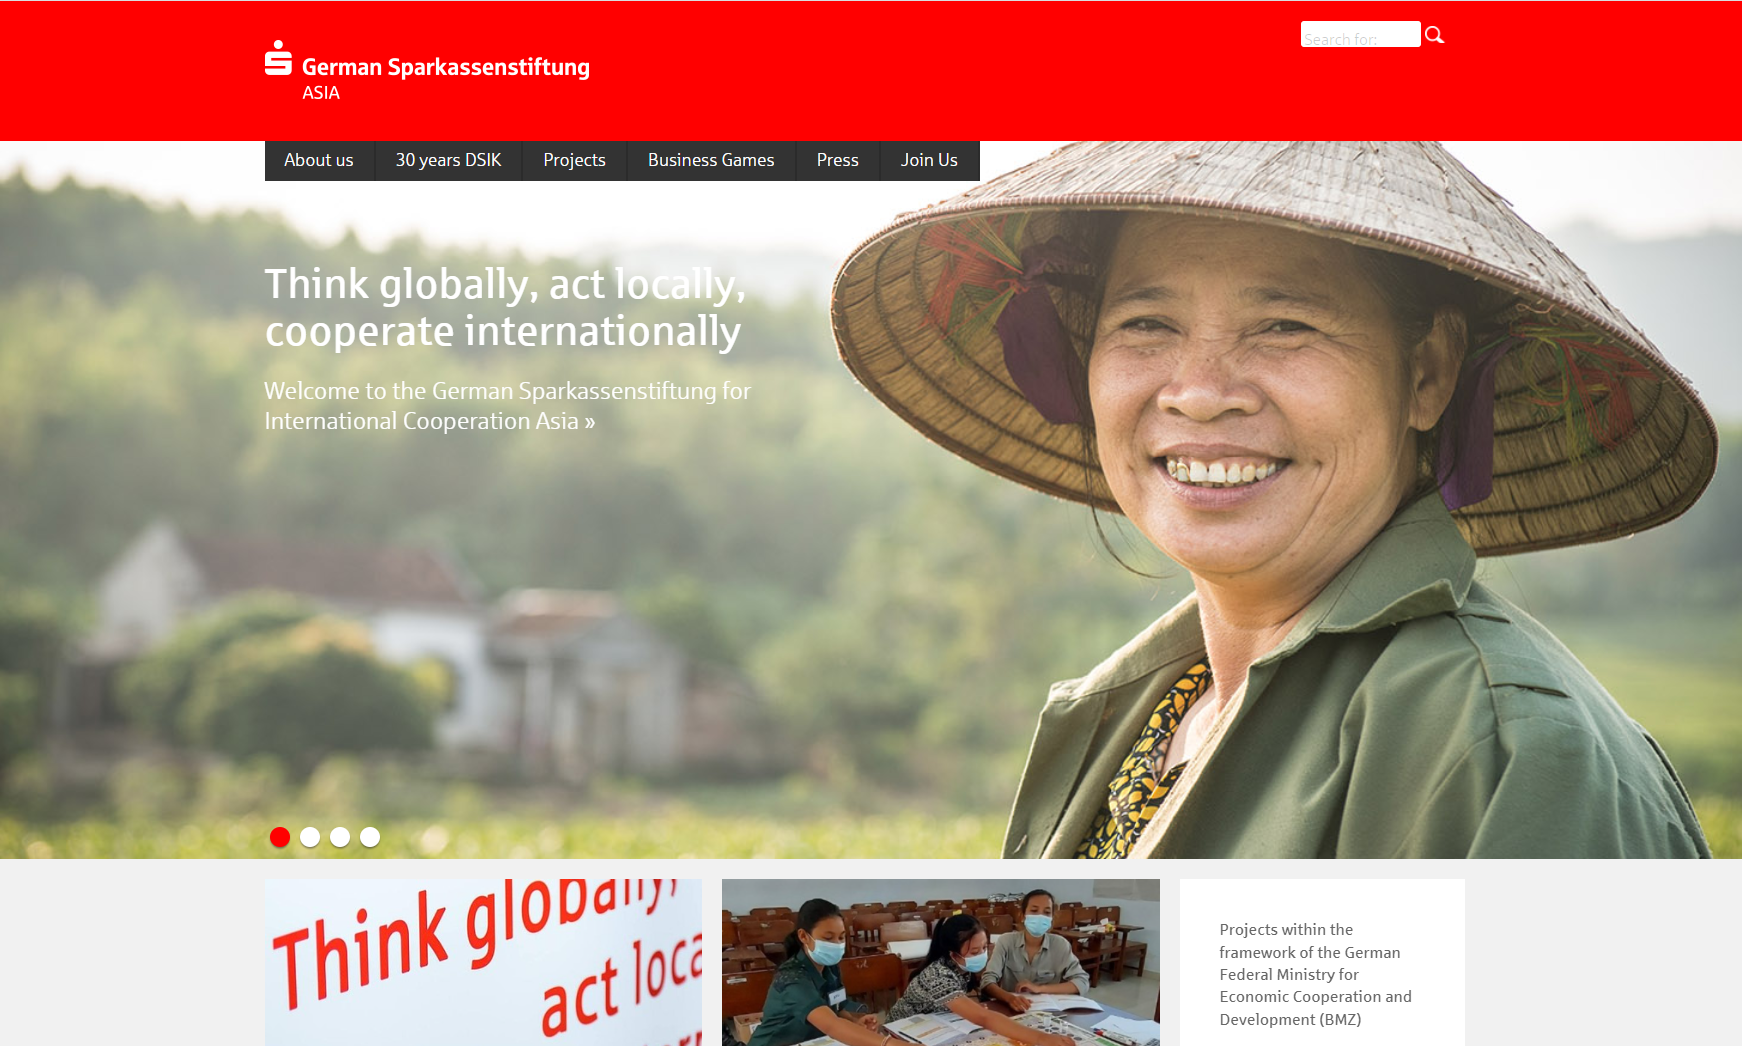The height and width of the screenshot is (1046, 1742).
Task: Open the 30 years DSIK menu
Action: pos(448,160)
